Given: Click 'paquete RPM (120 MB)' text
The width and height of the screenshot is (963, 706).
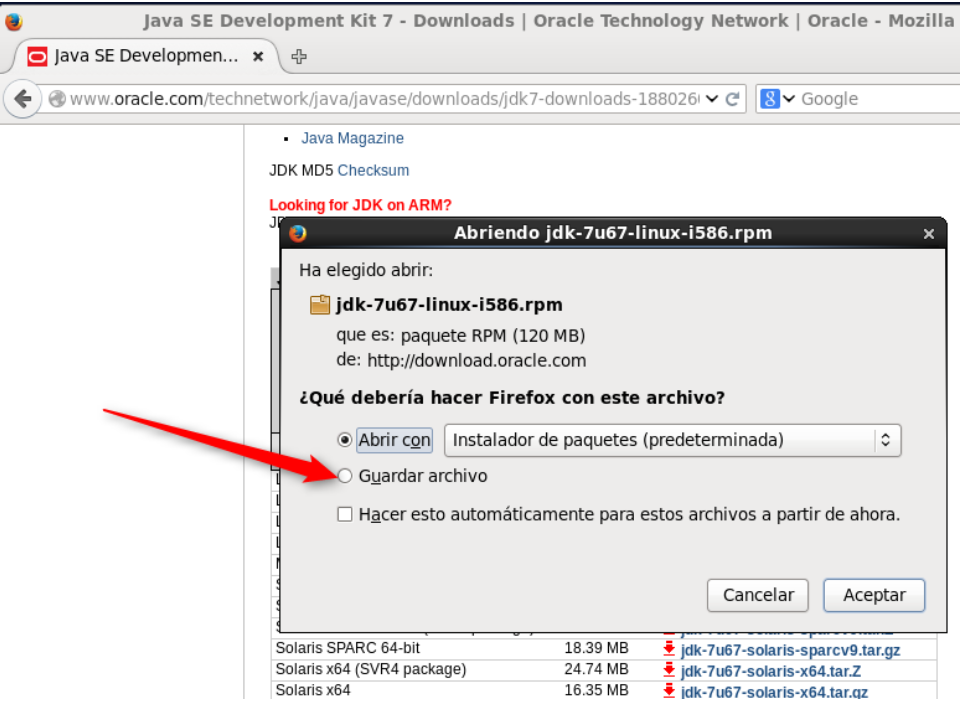Looking at the screenshot, I should point(493,336).
